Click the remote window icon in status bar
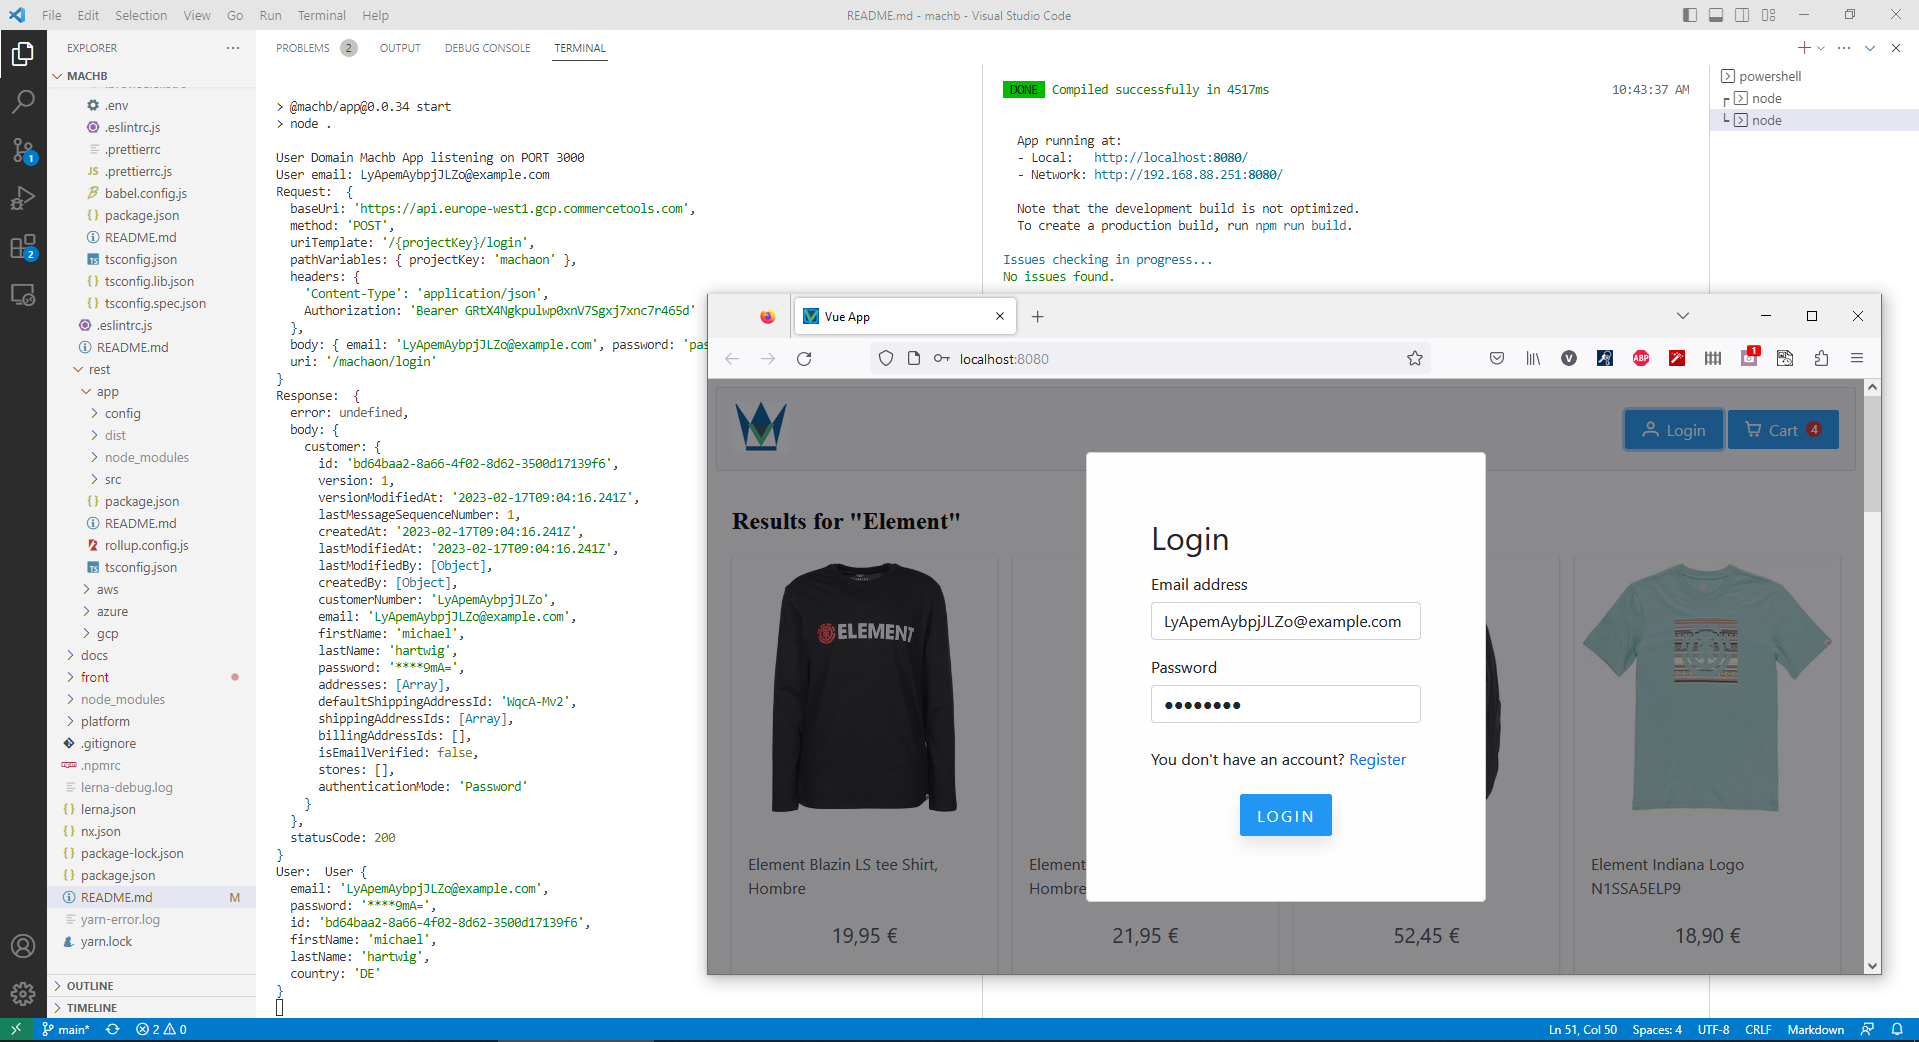This screenshot has width=1919, height=1042. tap(16, 1029)
